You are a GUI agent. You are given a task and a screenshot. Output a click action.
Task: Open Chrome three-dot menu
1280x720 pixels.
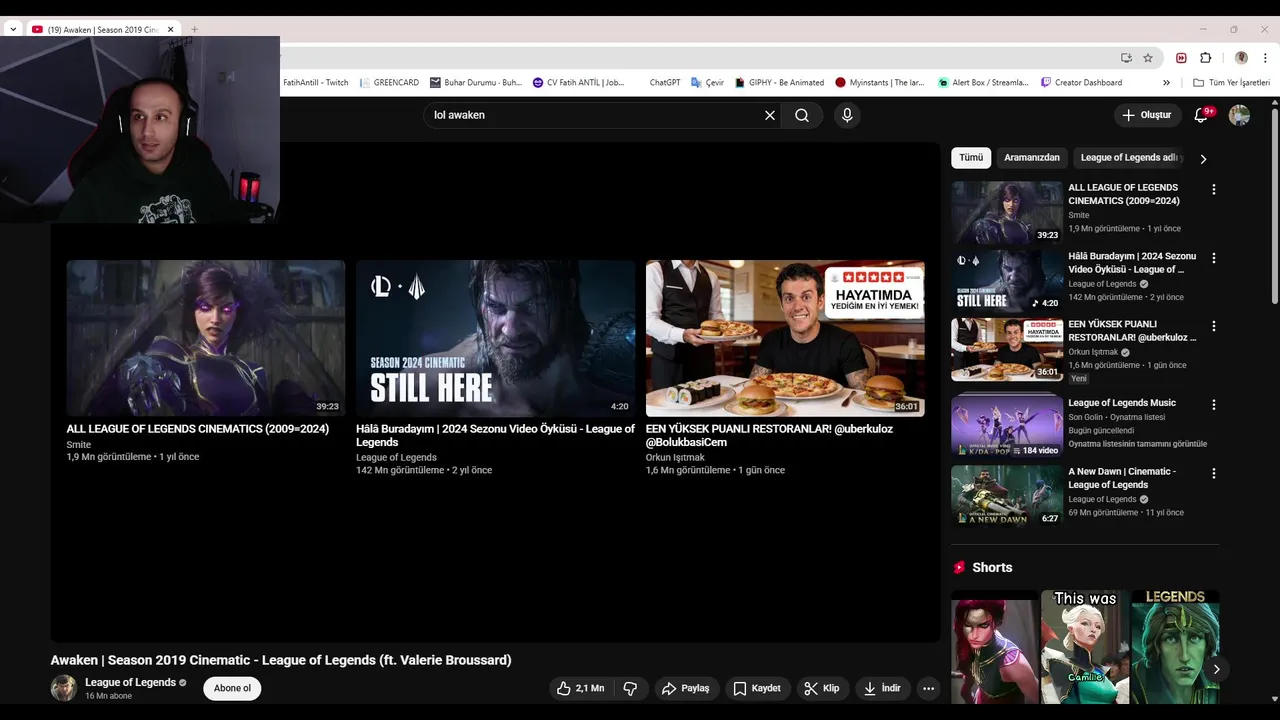click(1266, 58)
